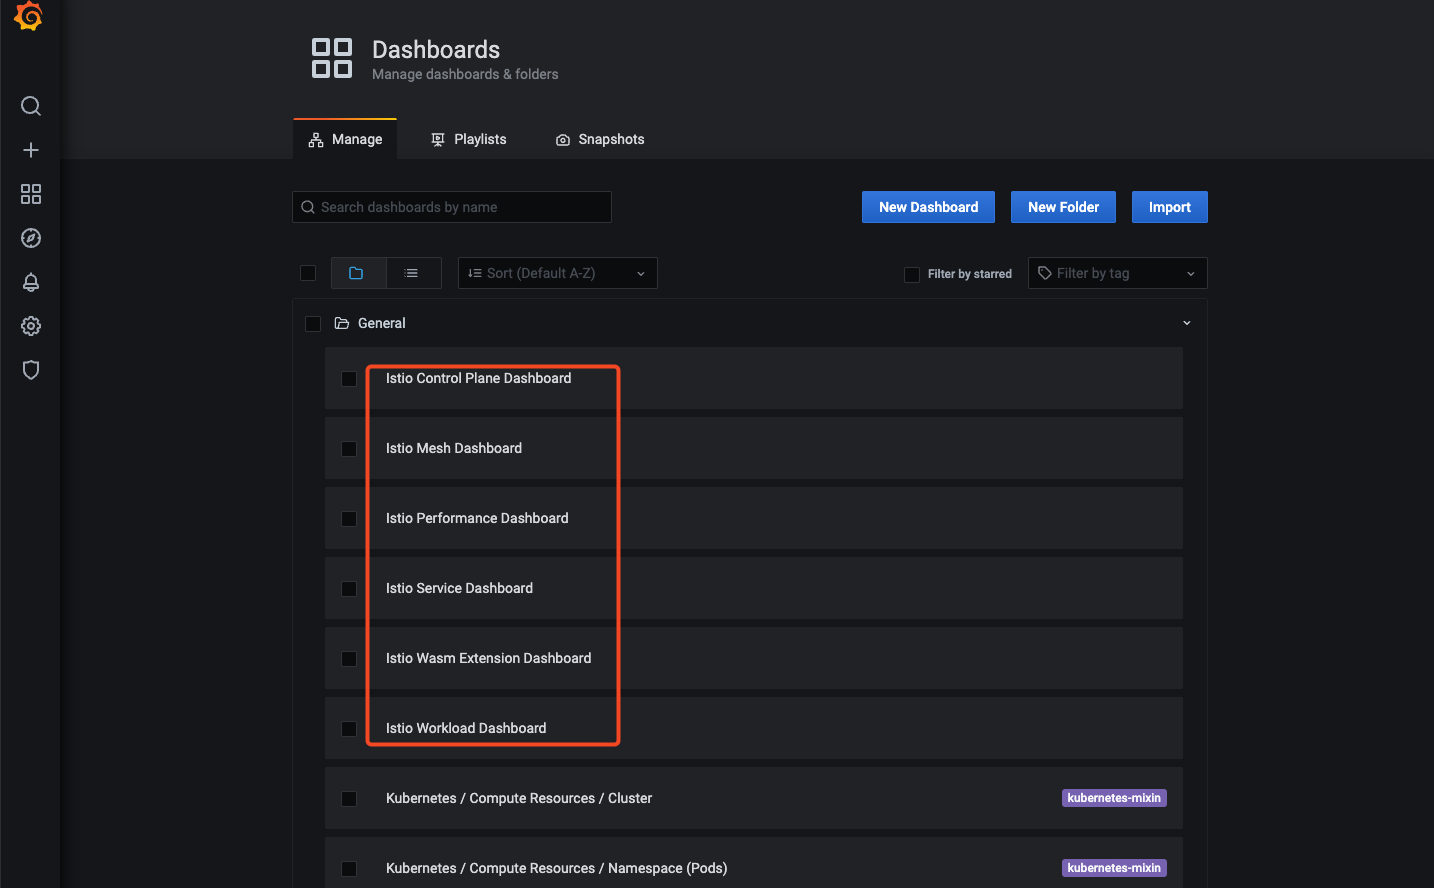Check the Istio Mesh Dashboard checkbox
Image resolution: width=1434 pixels, height=888 pixels.
[x=349, y=449]
